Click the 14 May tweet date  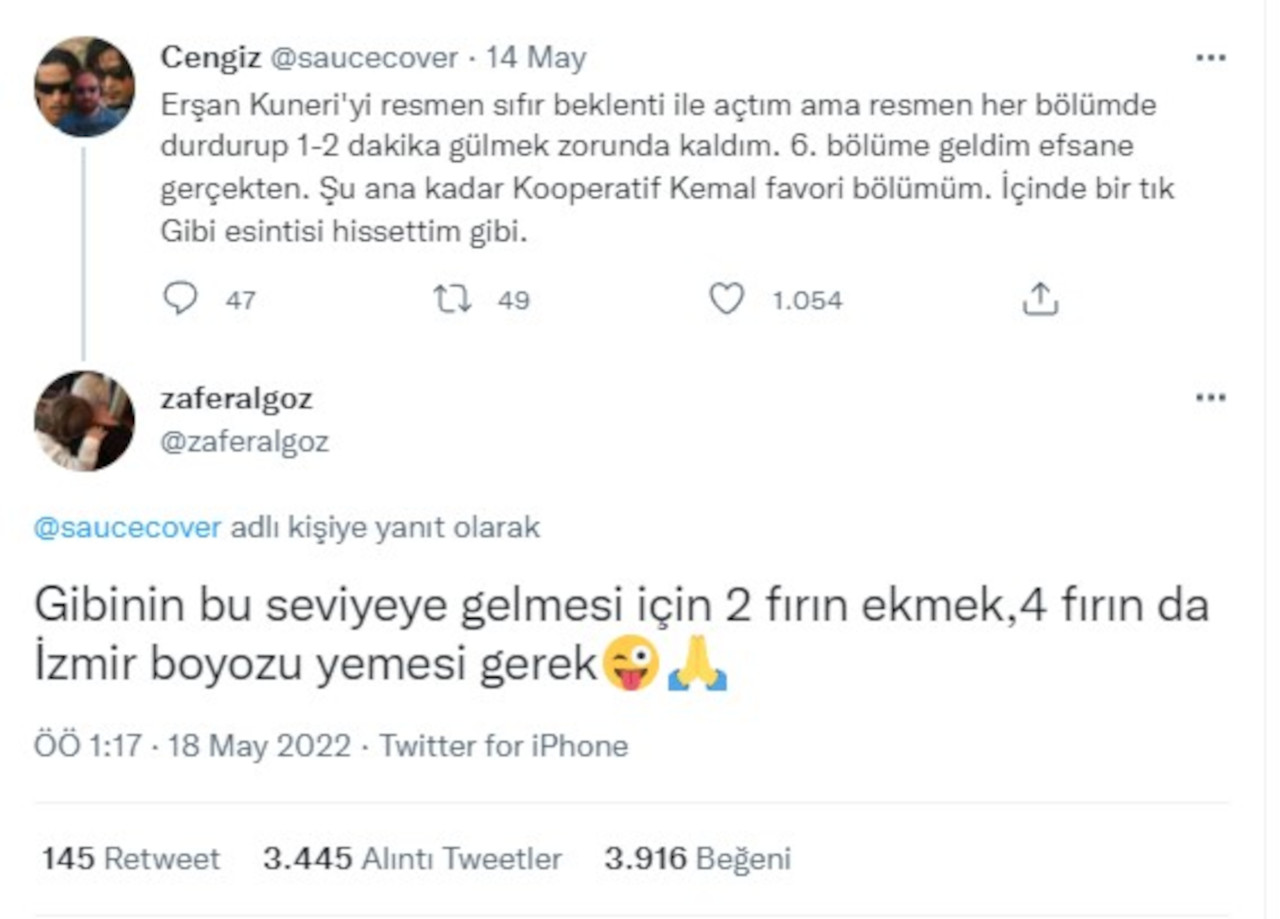[536, 58]
